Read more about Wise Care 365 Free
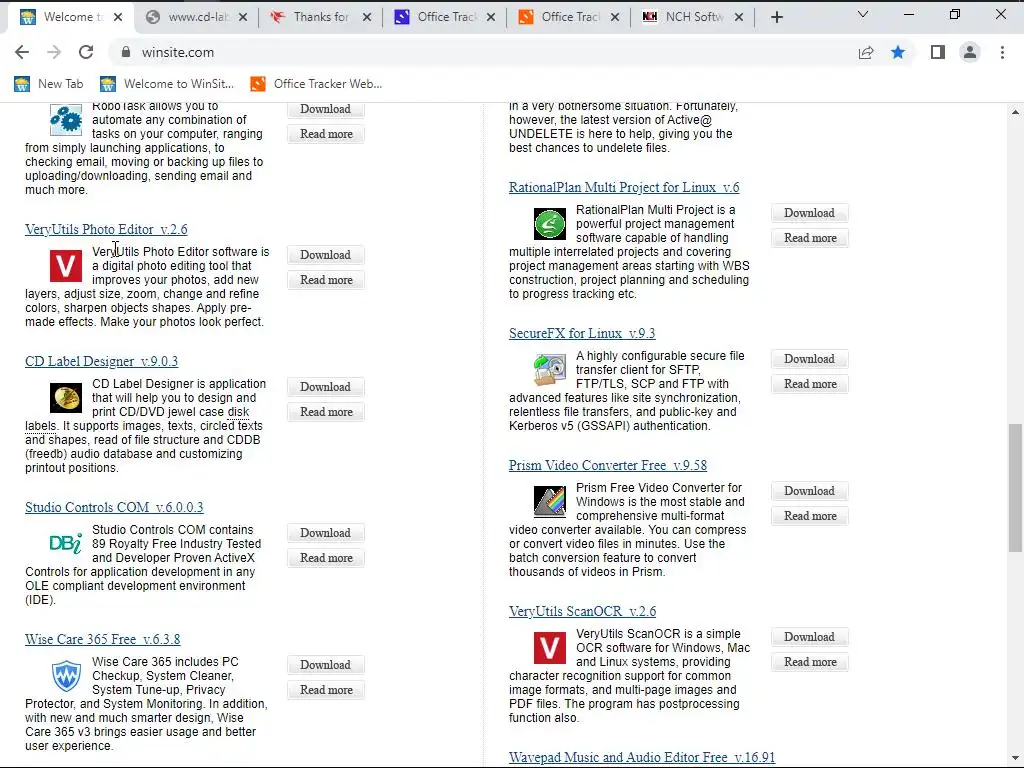The image size is (1024, 768). coord(326,690)
